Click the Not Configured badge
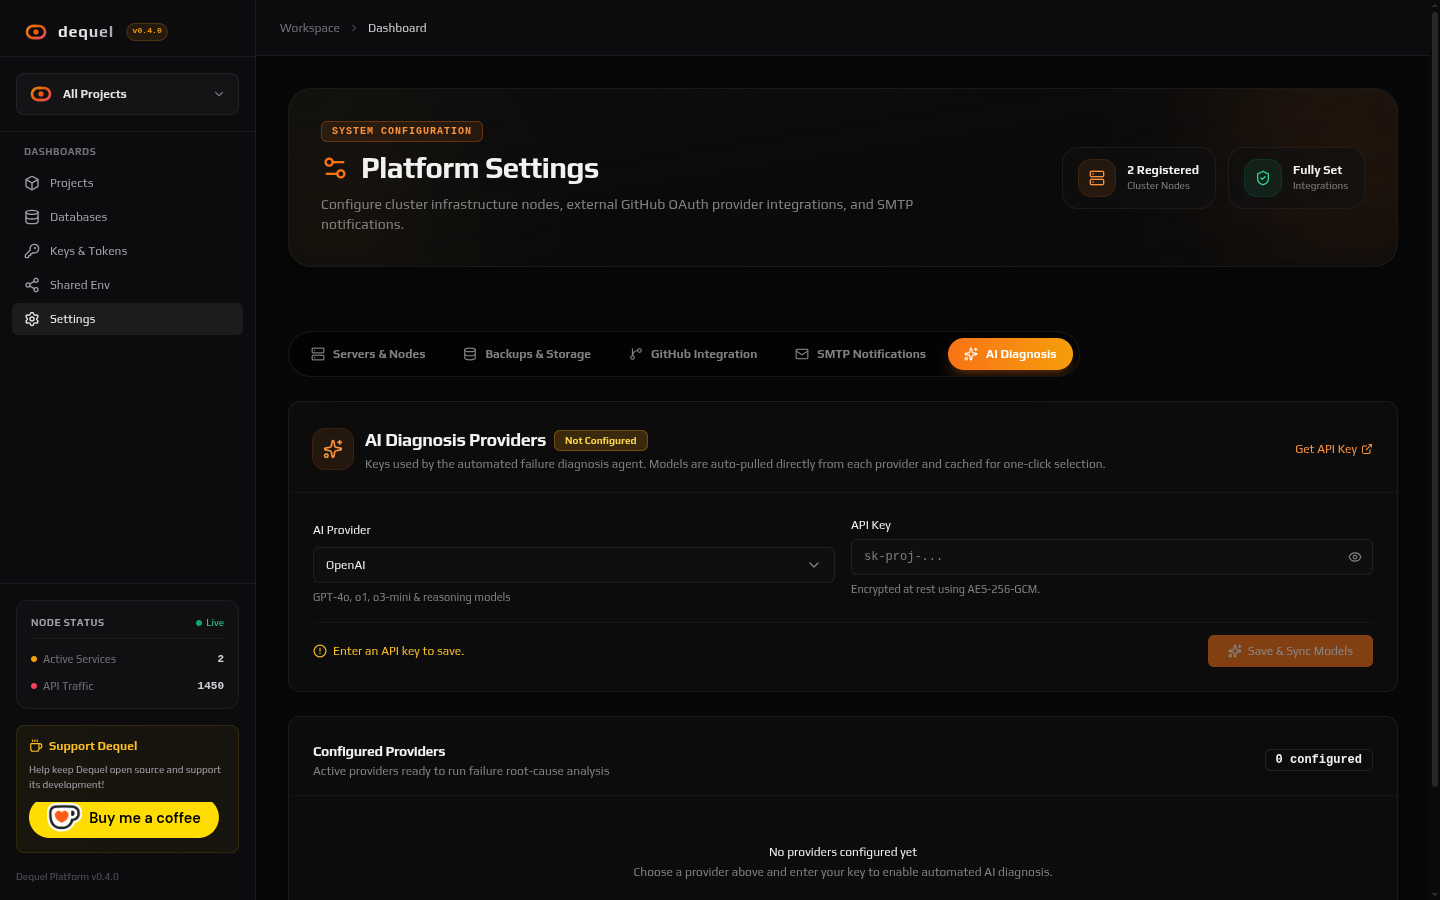Viewport: 1440px width, 900px height. pos(601,440)
